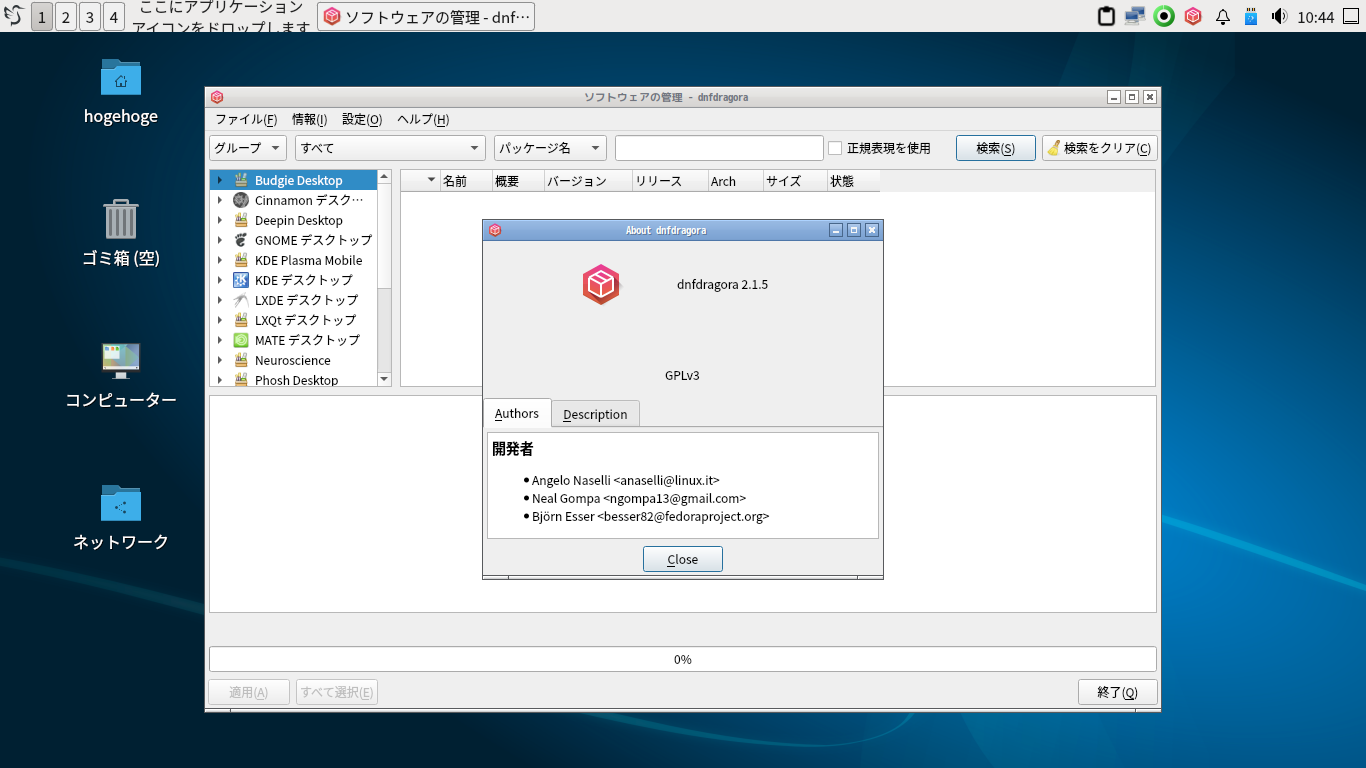Click the broom icon on 検索をクリア
This screenshot has width=1366, height=768.
click(x=1053, y=148)
